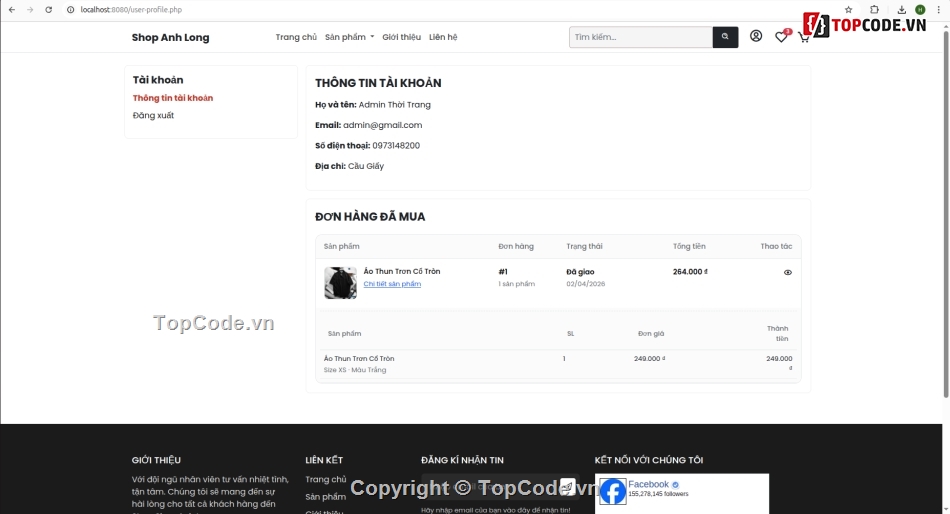Image resolution: width=950 pixels, height=514 pixels.
Task: Click the Cầu Giấy address text
Action: click(366, 166)
